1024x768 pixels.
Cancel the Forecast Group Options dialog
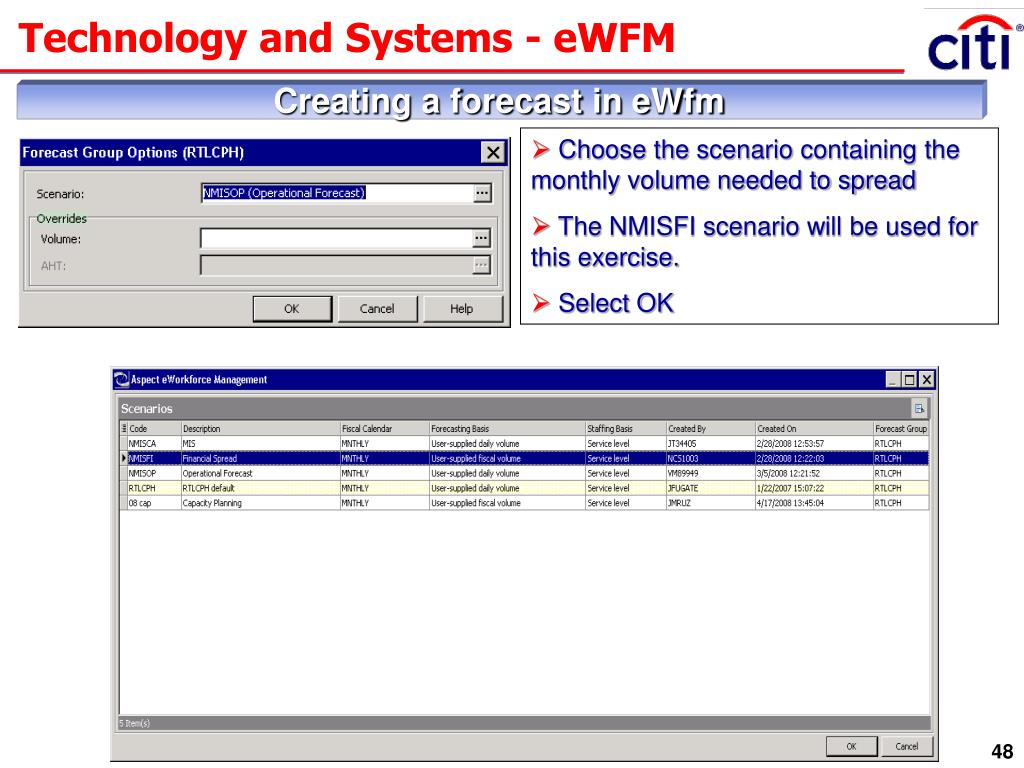point(377,309)
